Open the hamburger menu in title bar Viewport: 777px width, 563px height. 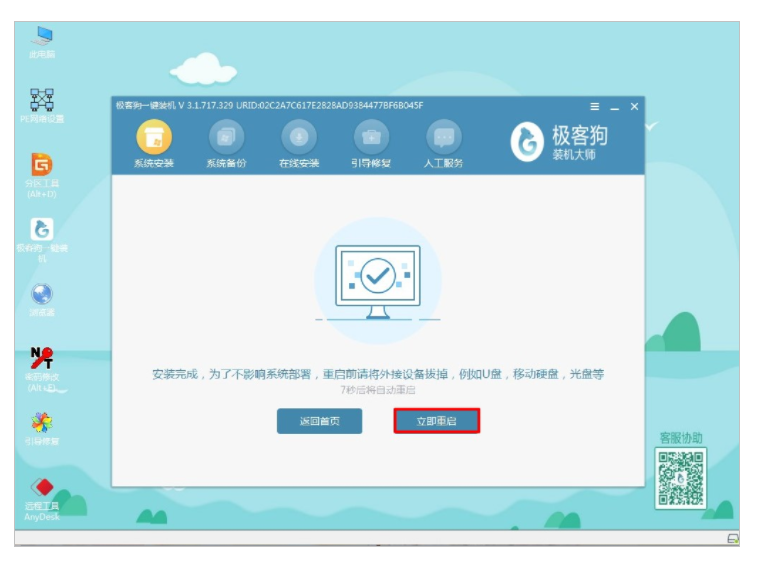[x=594, y=107]
